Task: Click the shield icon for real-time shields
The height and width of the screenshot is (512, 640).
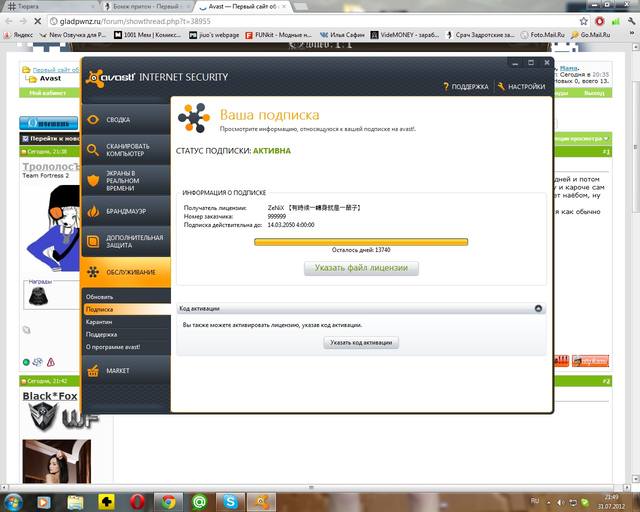Action: point(93,180)
